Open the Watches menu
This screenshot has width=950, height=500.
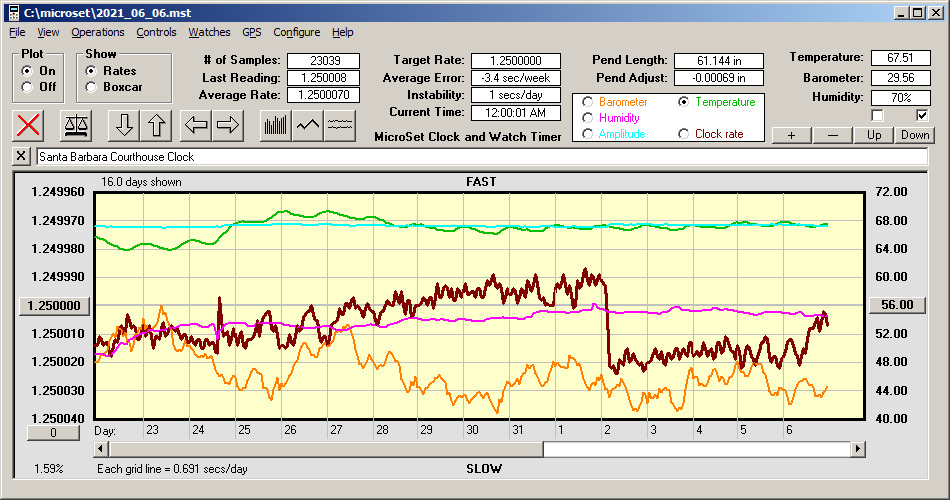(x=209, y=32)
